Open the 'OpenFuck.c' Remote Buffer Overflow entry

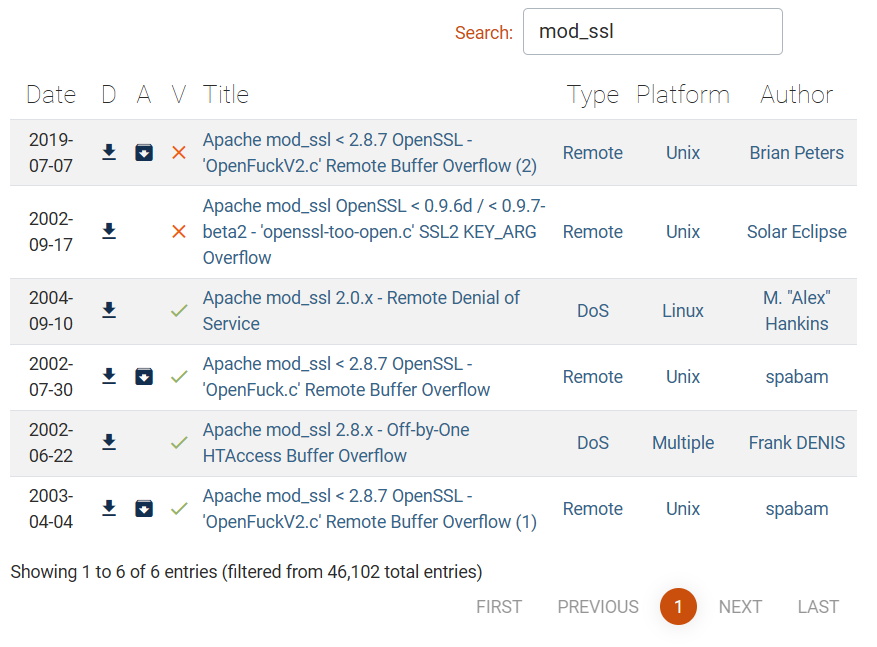pos(346,376)
